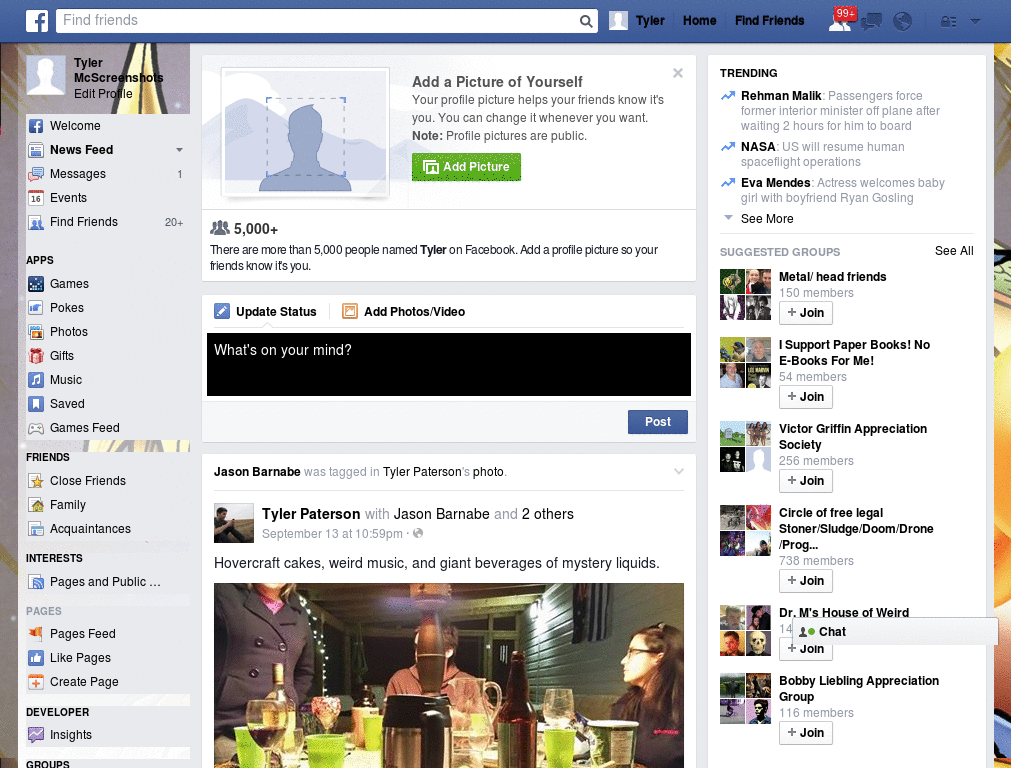Click the '2 others' tagged people link
Viewport: 1024px width, 768px height.
coord(547,514)
